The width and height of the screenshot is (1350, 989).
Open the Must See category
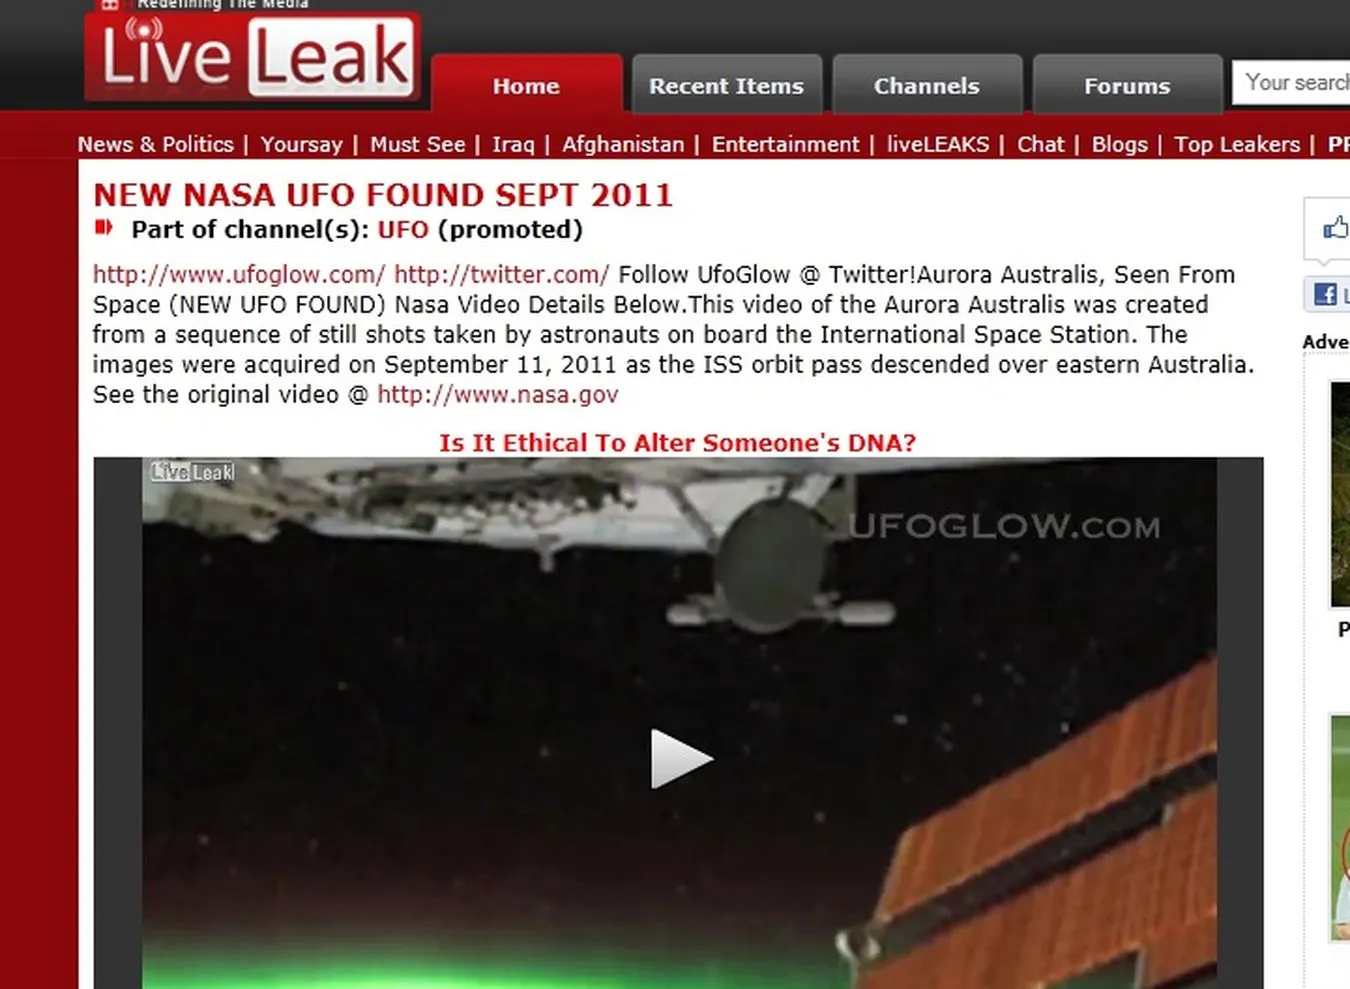tap(417, 144)
